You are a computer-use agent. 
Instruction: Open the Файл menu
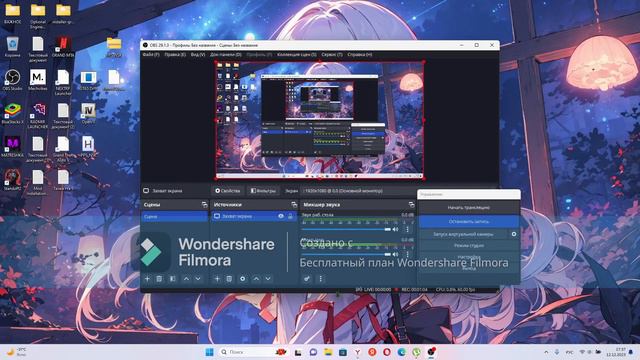point(151,54)
